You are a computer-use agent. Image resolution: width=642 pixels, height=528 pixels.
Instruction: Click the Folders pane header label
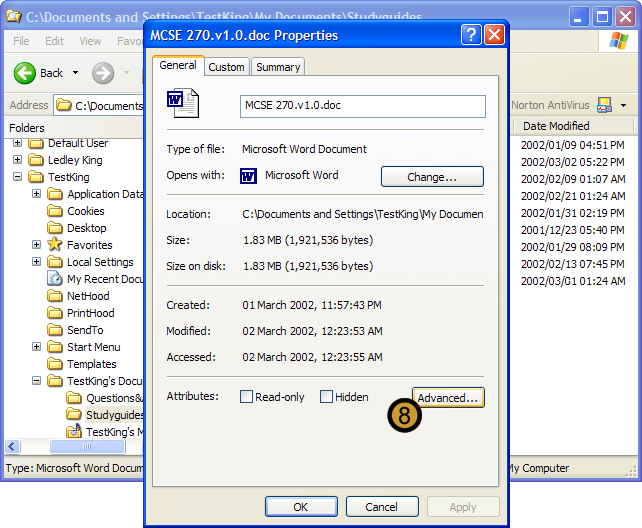click(27, 128)
